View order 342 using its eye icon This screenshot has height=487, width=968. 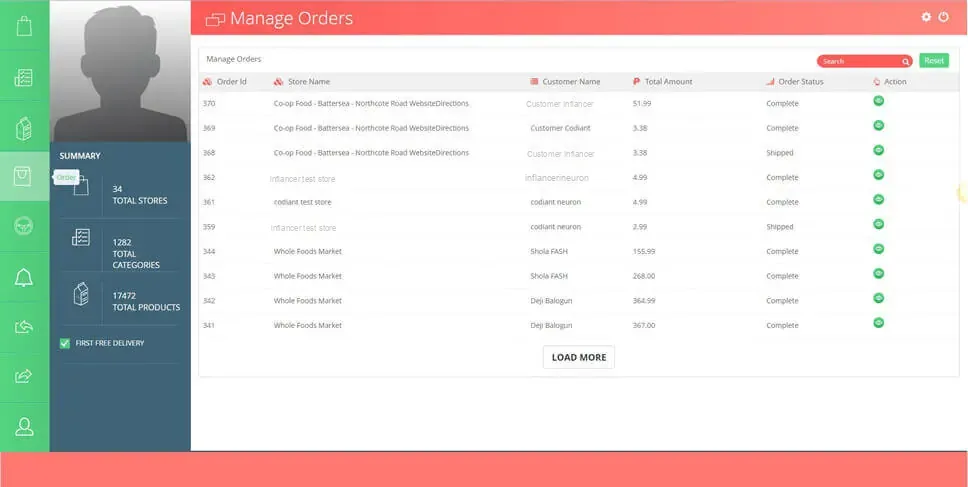(x=878, y=298)
